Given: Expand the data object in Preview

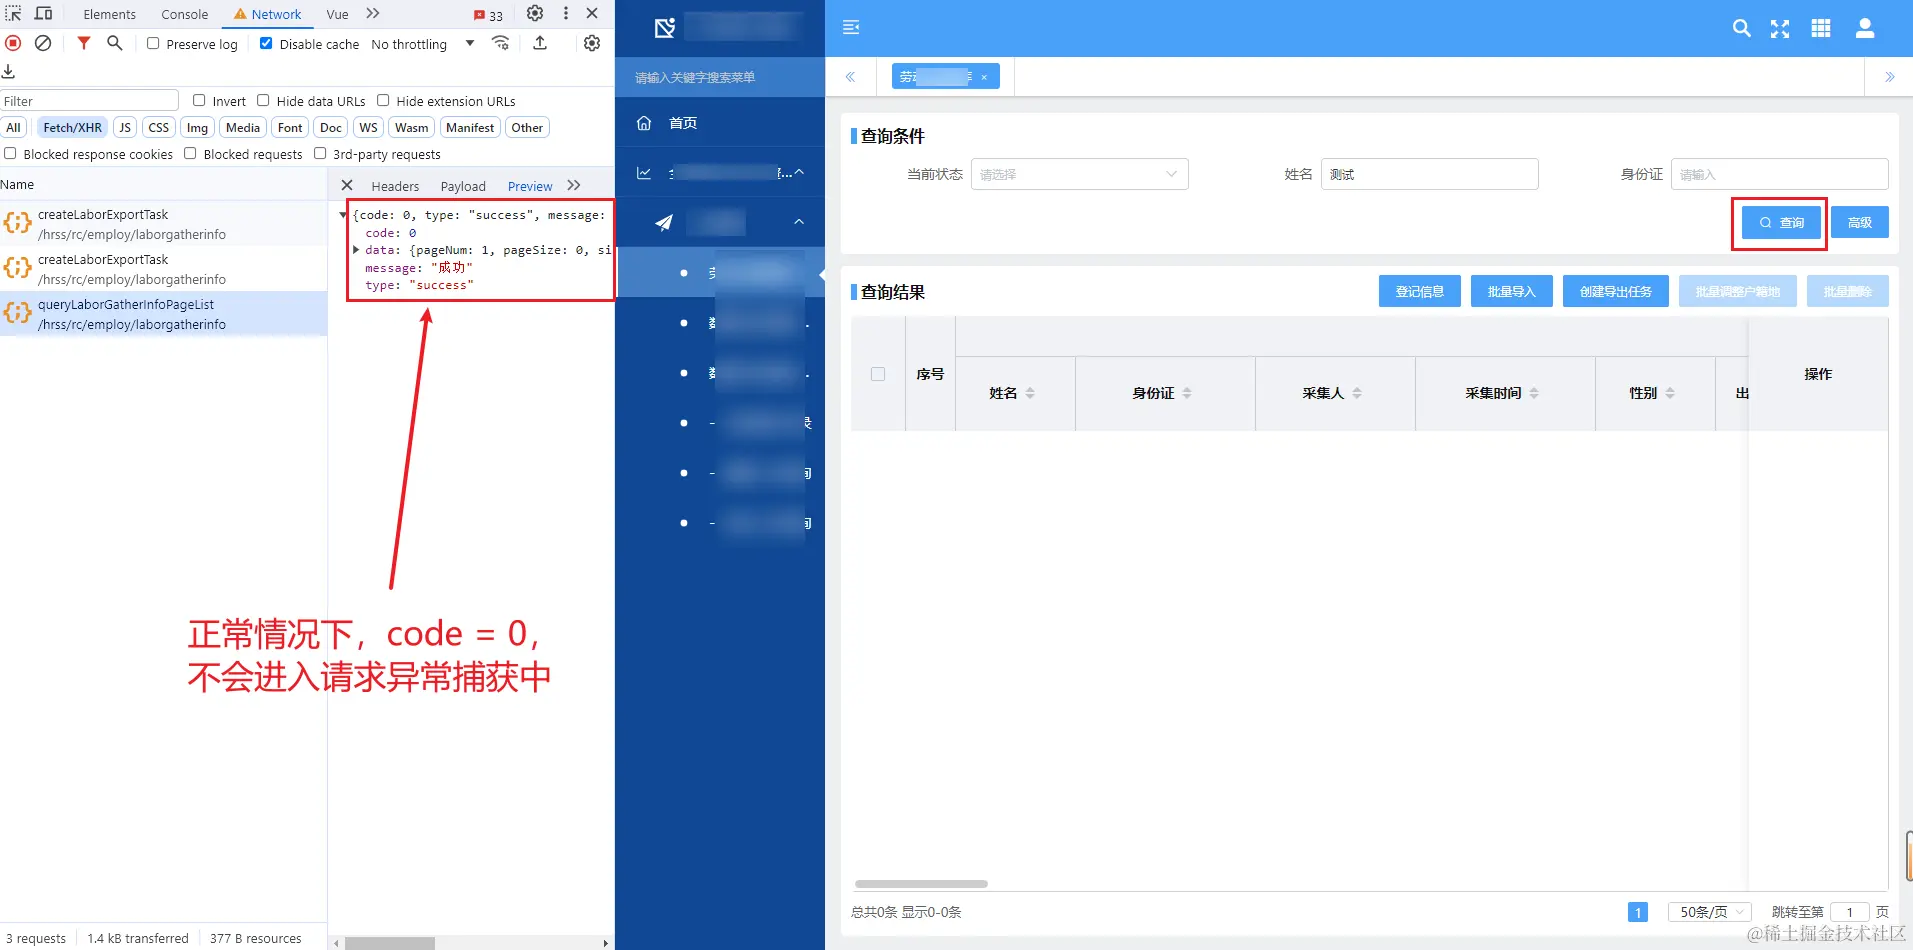Looking at the screenshot, I should (356, 250).
